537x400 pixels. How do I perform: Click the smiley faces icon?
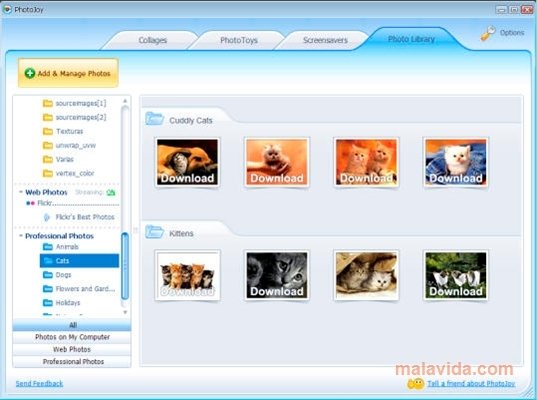415,384
